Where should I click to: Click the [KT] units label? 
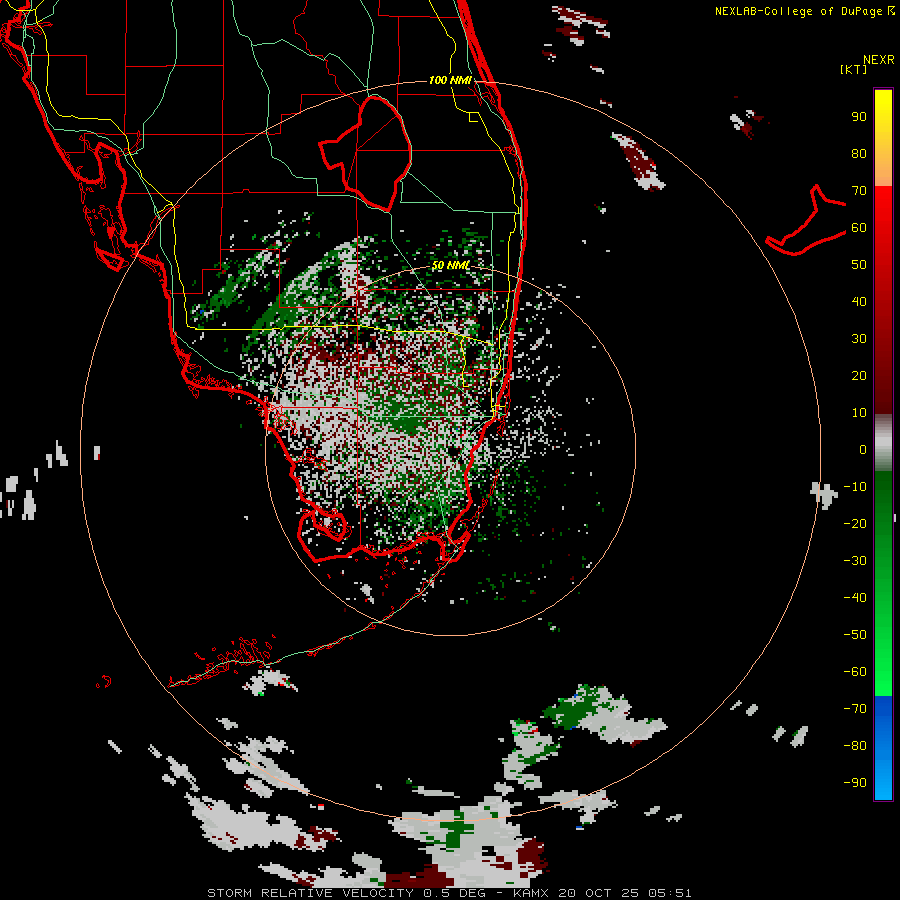[853, 69]
